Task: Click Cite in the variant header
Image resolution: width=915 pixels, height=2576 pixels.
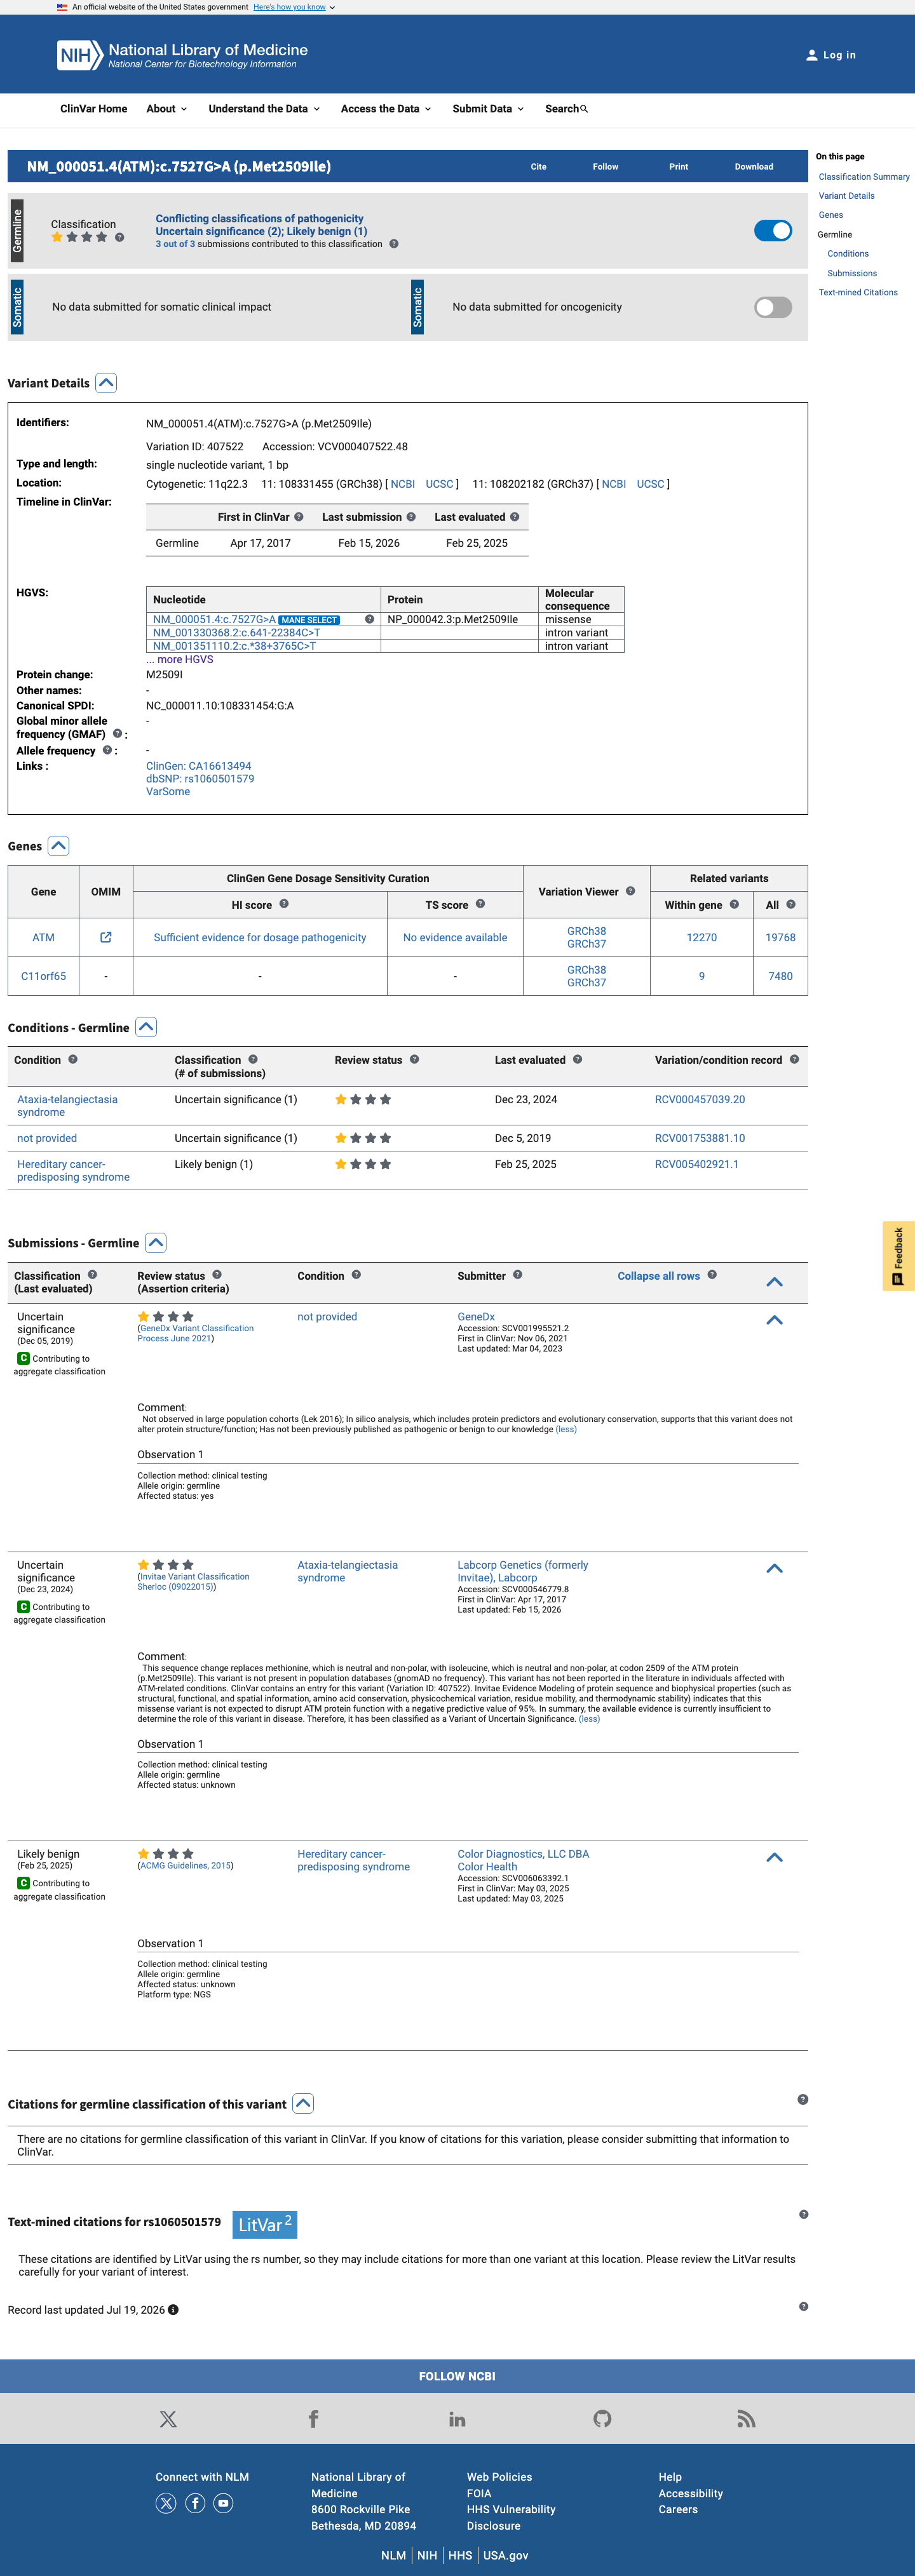Action: point(538,167)
